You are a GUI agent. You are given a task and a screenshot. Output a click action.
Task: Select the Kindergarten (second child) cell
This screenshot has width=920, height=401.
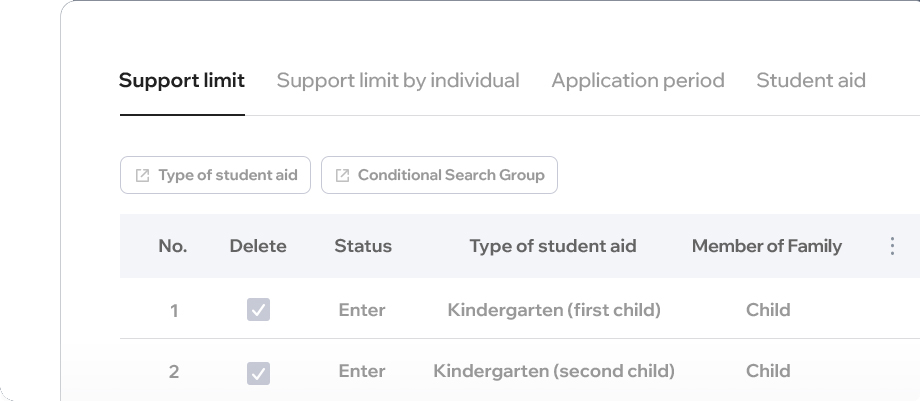point(554,371)
